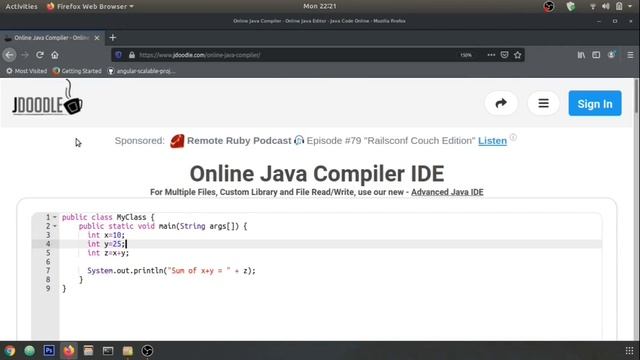The image size is (640, 360).
Task: Go to the Firefox home page
Action: click(x=55, y=55)
